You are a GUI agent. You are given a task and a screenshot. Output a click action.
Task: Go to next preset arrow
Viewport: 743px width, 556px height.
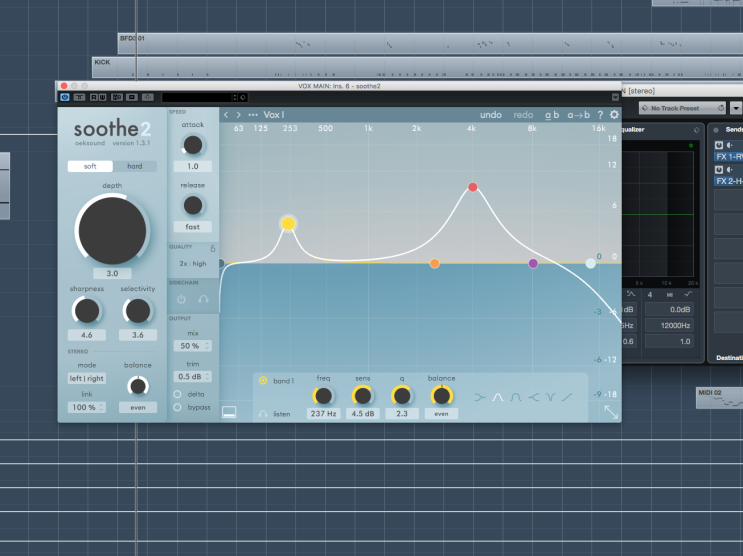[x=238, y=115]
